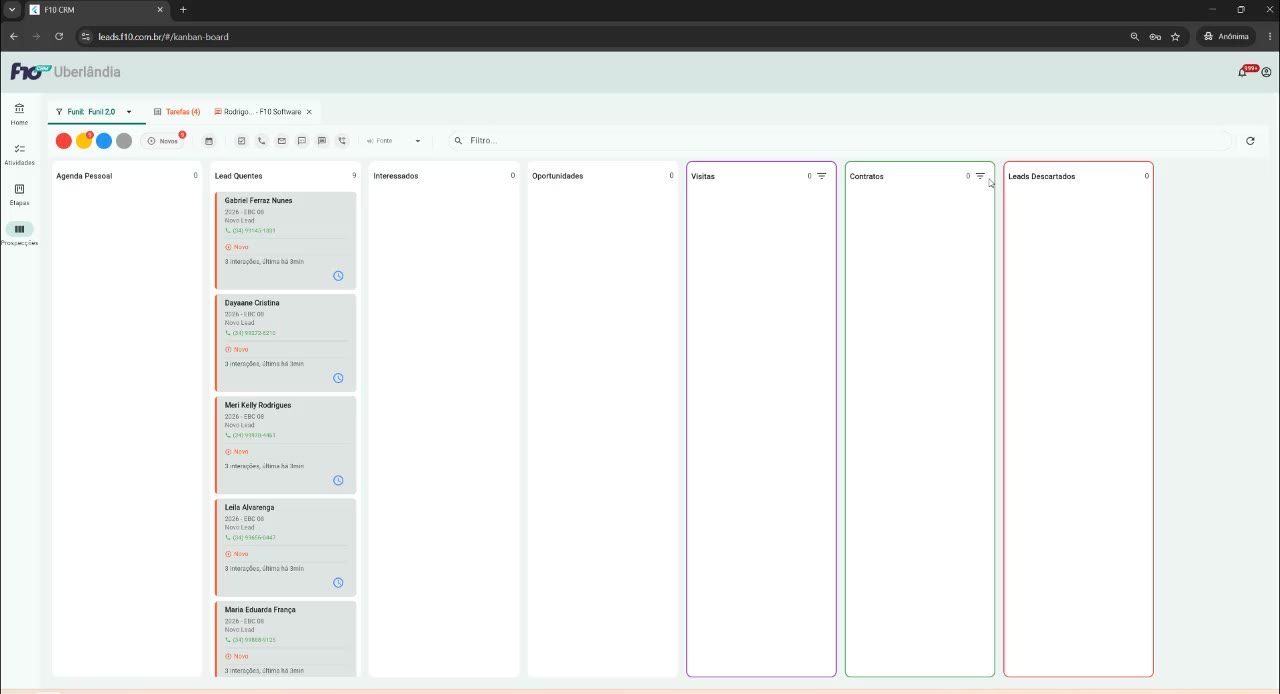The width and height of the screenshot is (1280, 694).
Task: Switch to the Rodrigo - F10 Software tab
Action: tap(258, 112)
